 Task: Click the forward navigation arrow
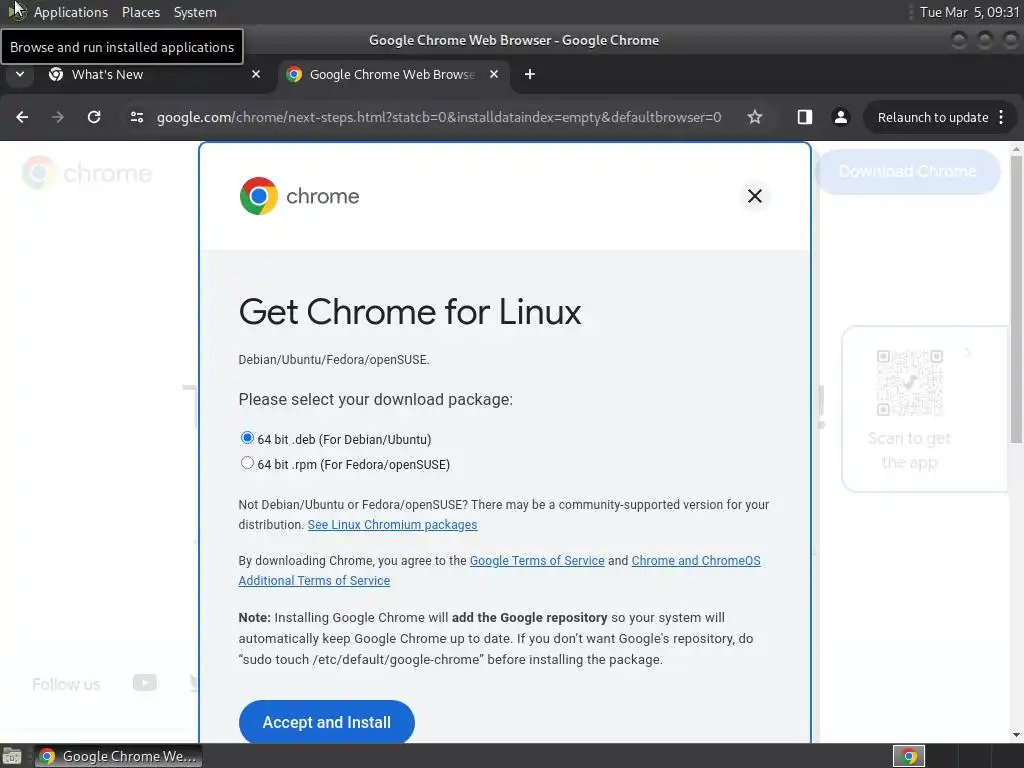[x=58, y=118]
